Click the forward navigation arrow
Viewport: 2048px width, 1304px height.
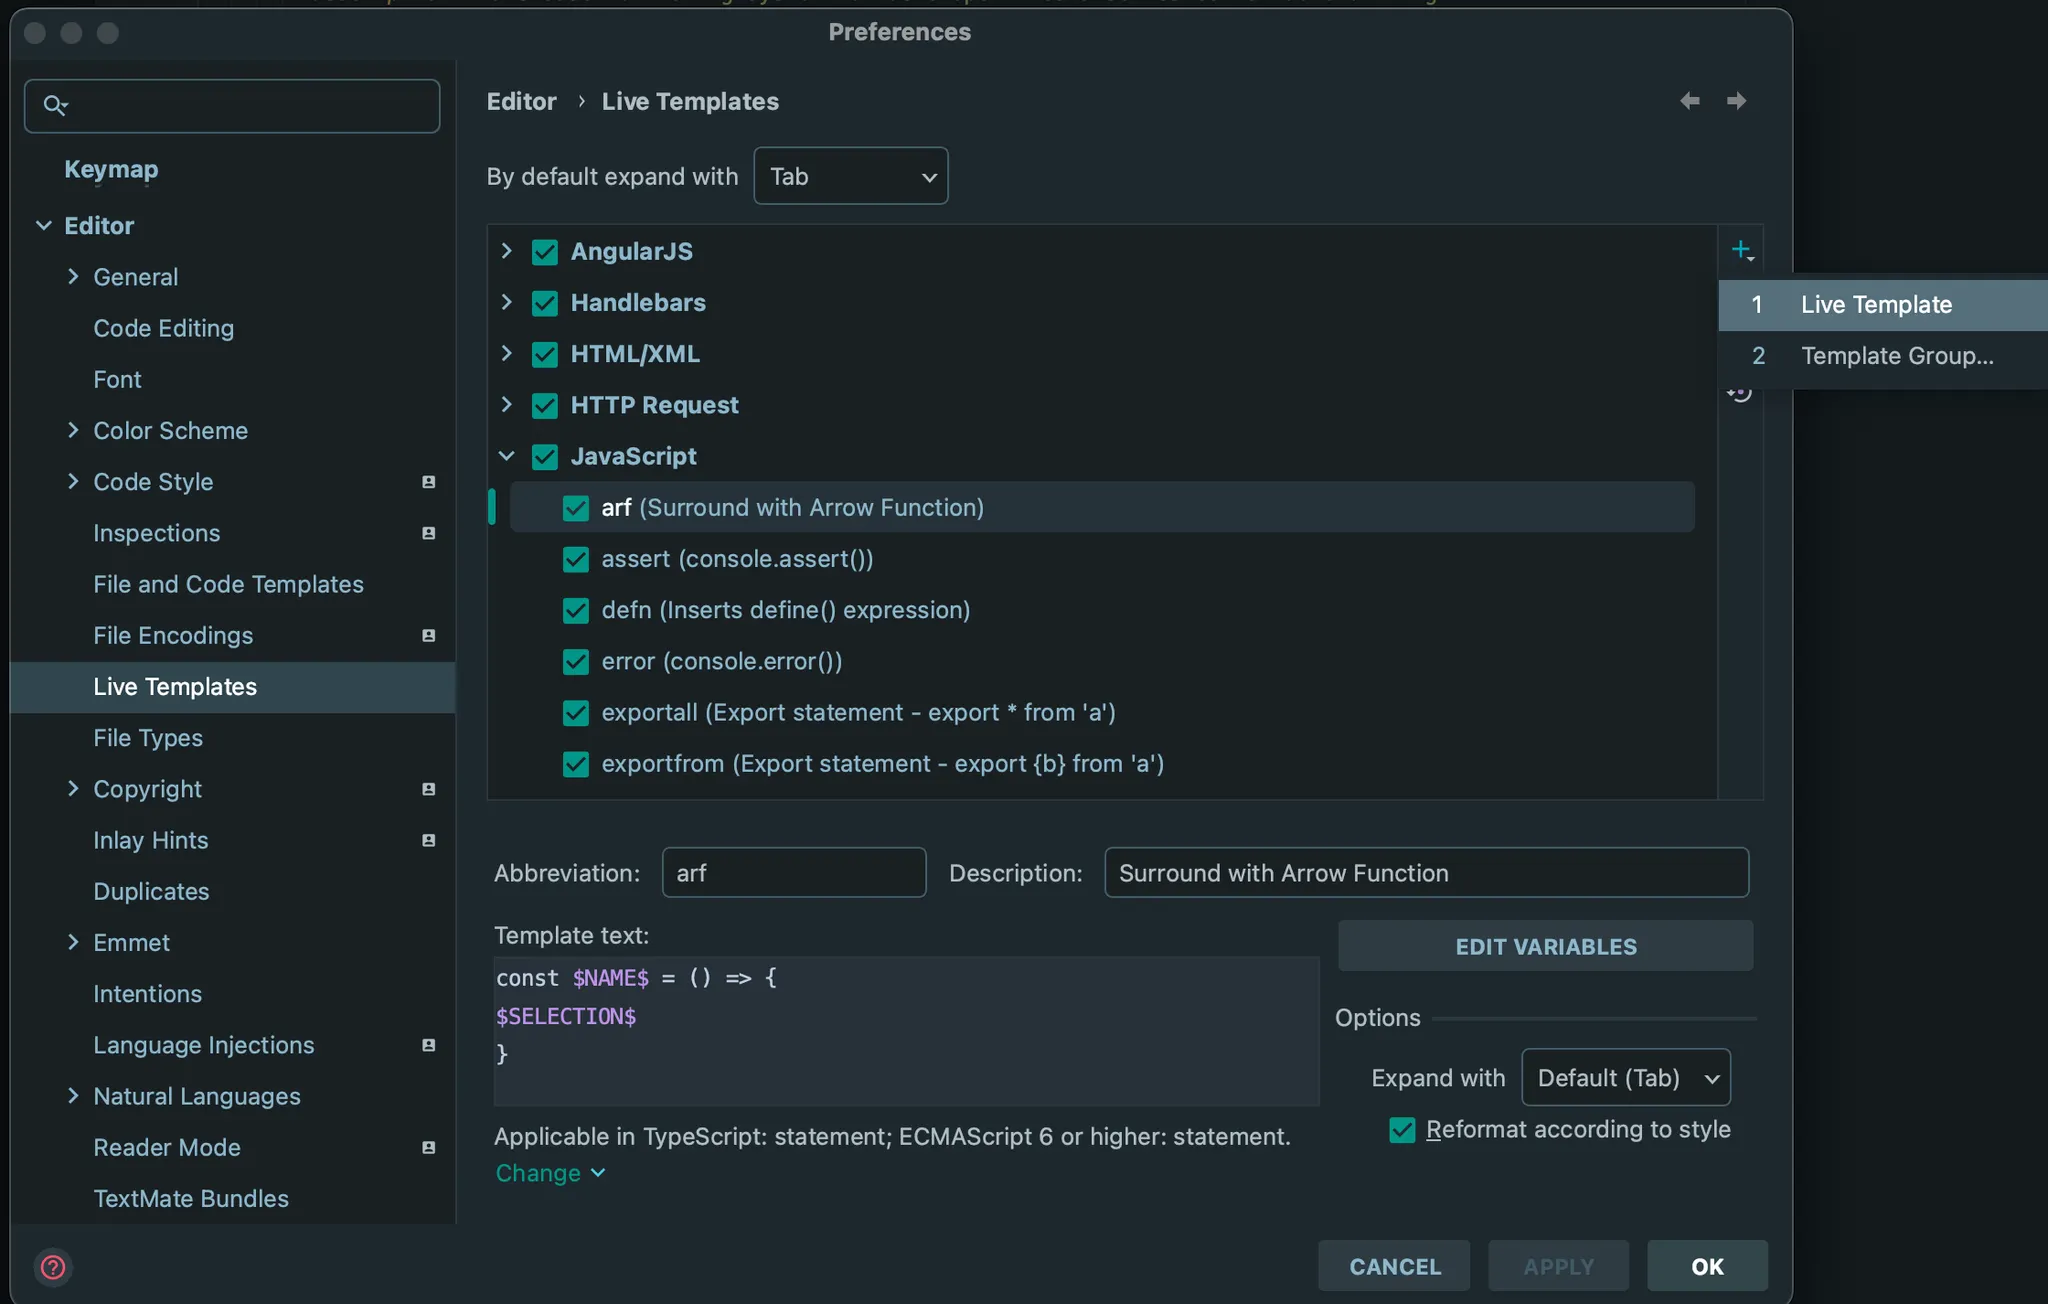tap(1737, 101)
